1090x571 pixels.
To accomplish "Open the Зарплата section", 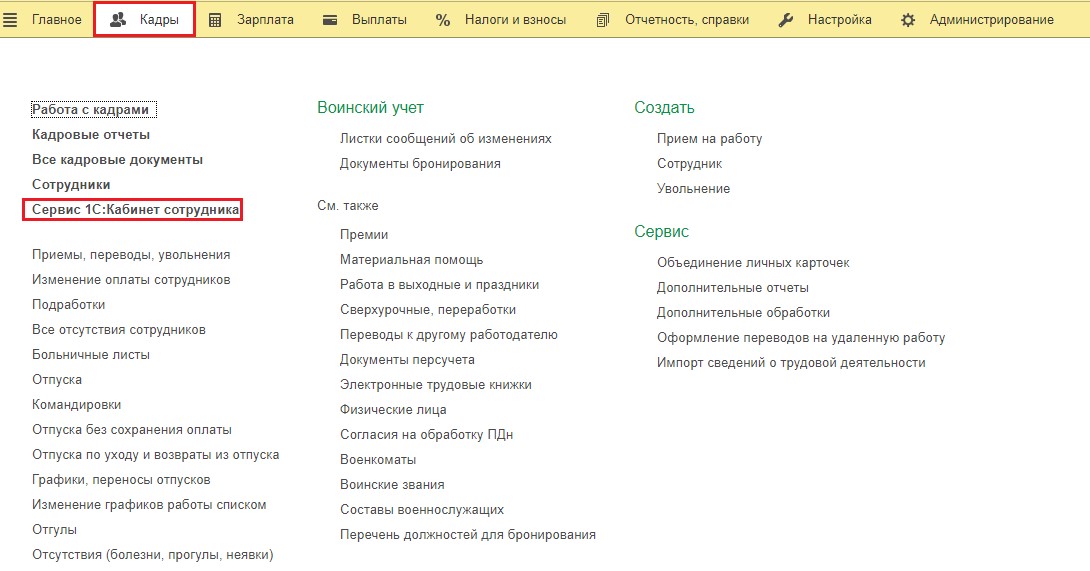I will [x=265, y=20].
